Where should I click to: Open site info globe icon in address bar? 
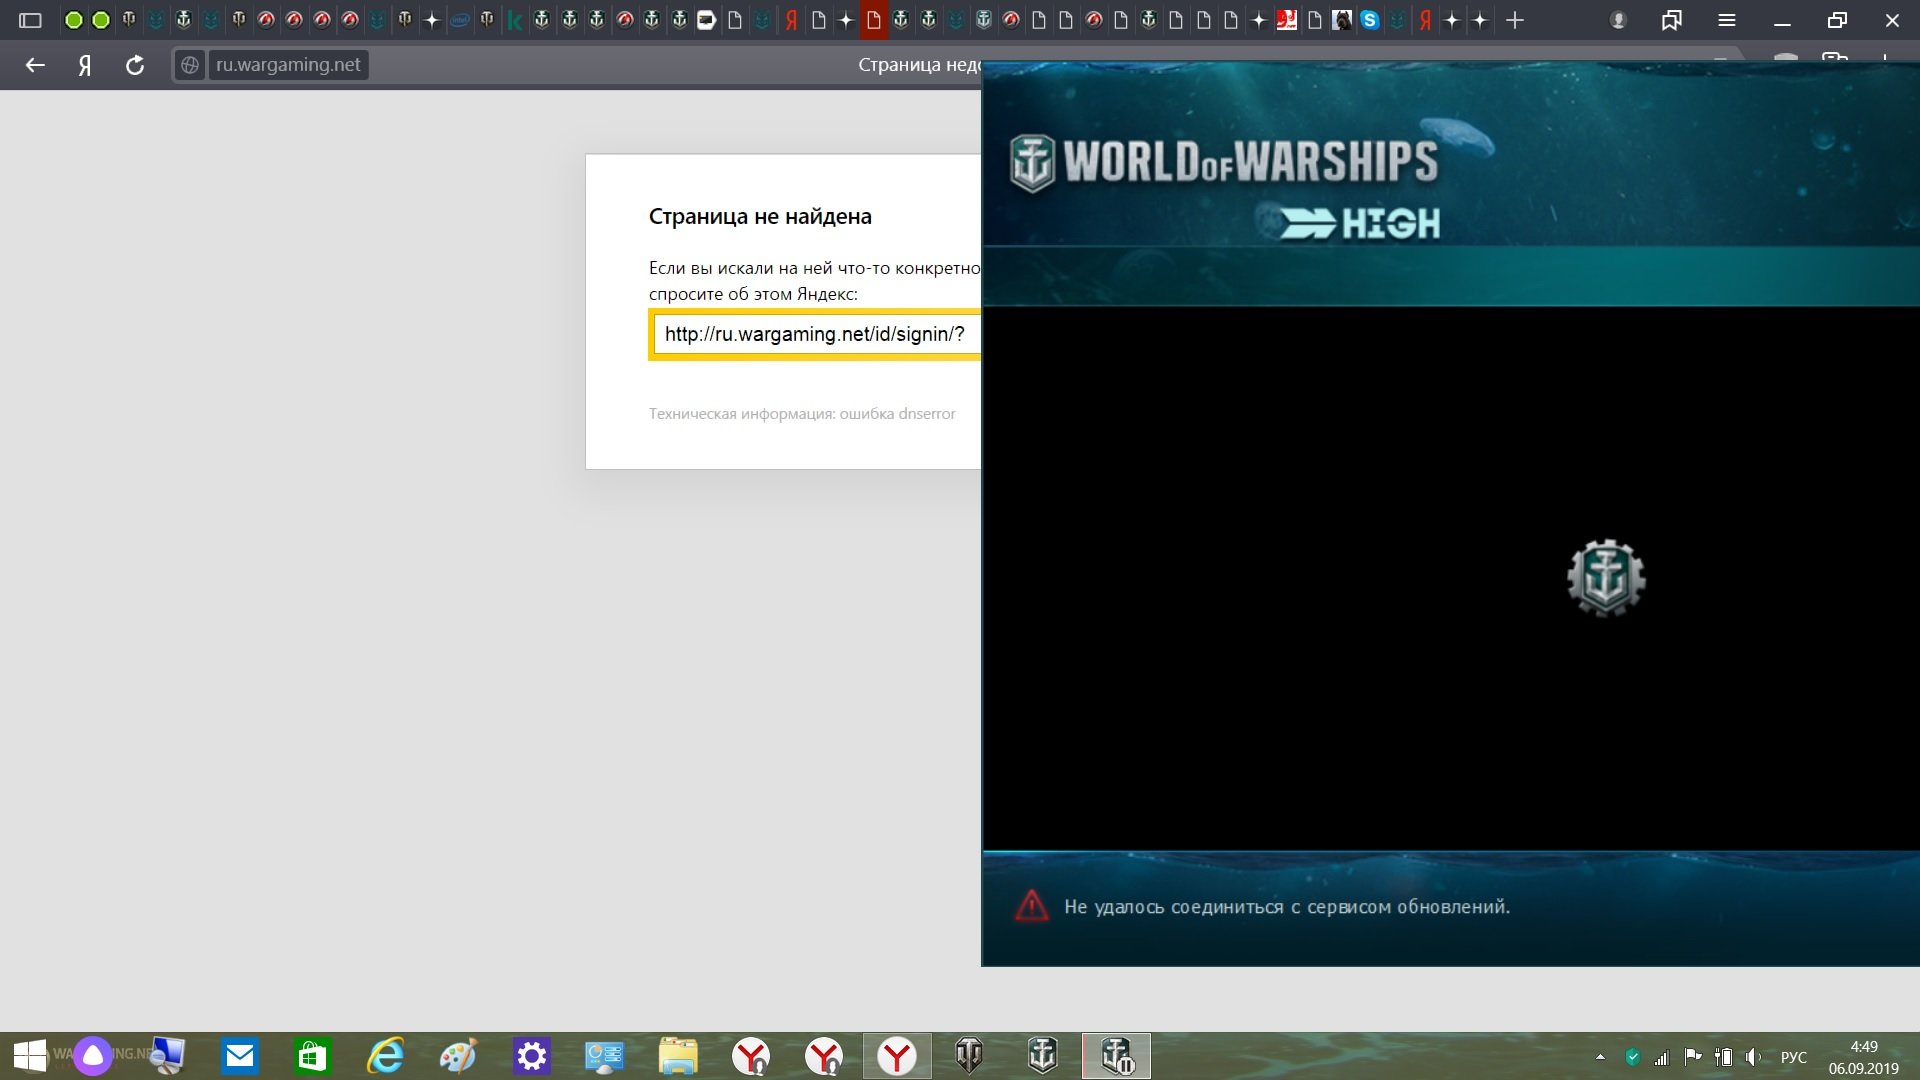click(189, 65)
